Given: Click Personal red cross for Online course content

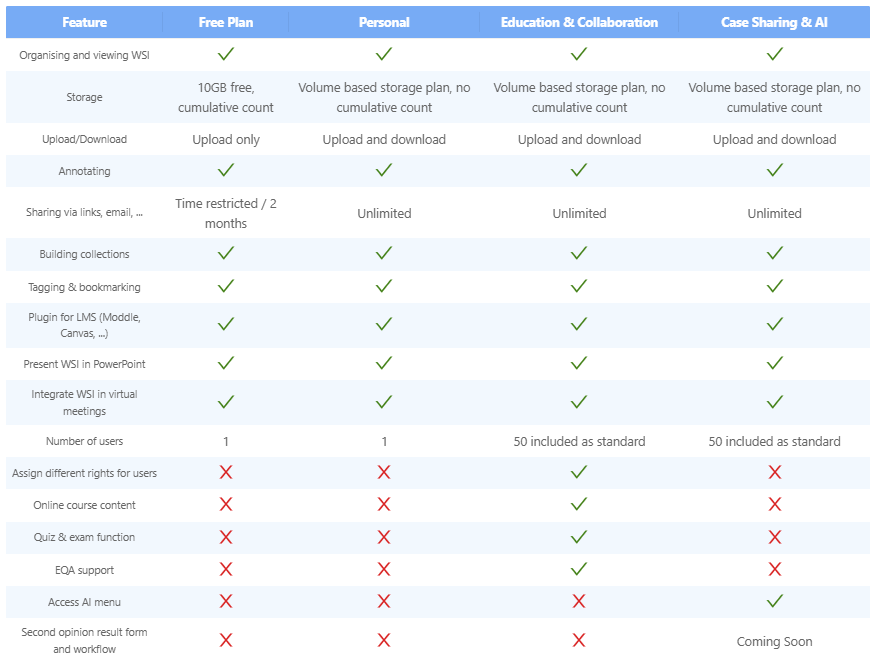Looking at the screenshot, I should pos(384,505).
